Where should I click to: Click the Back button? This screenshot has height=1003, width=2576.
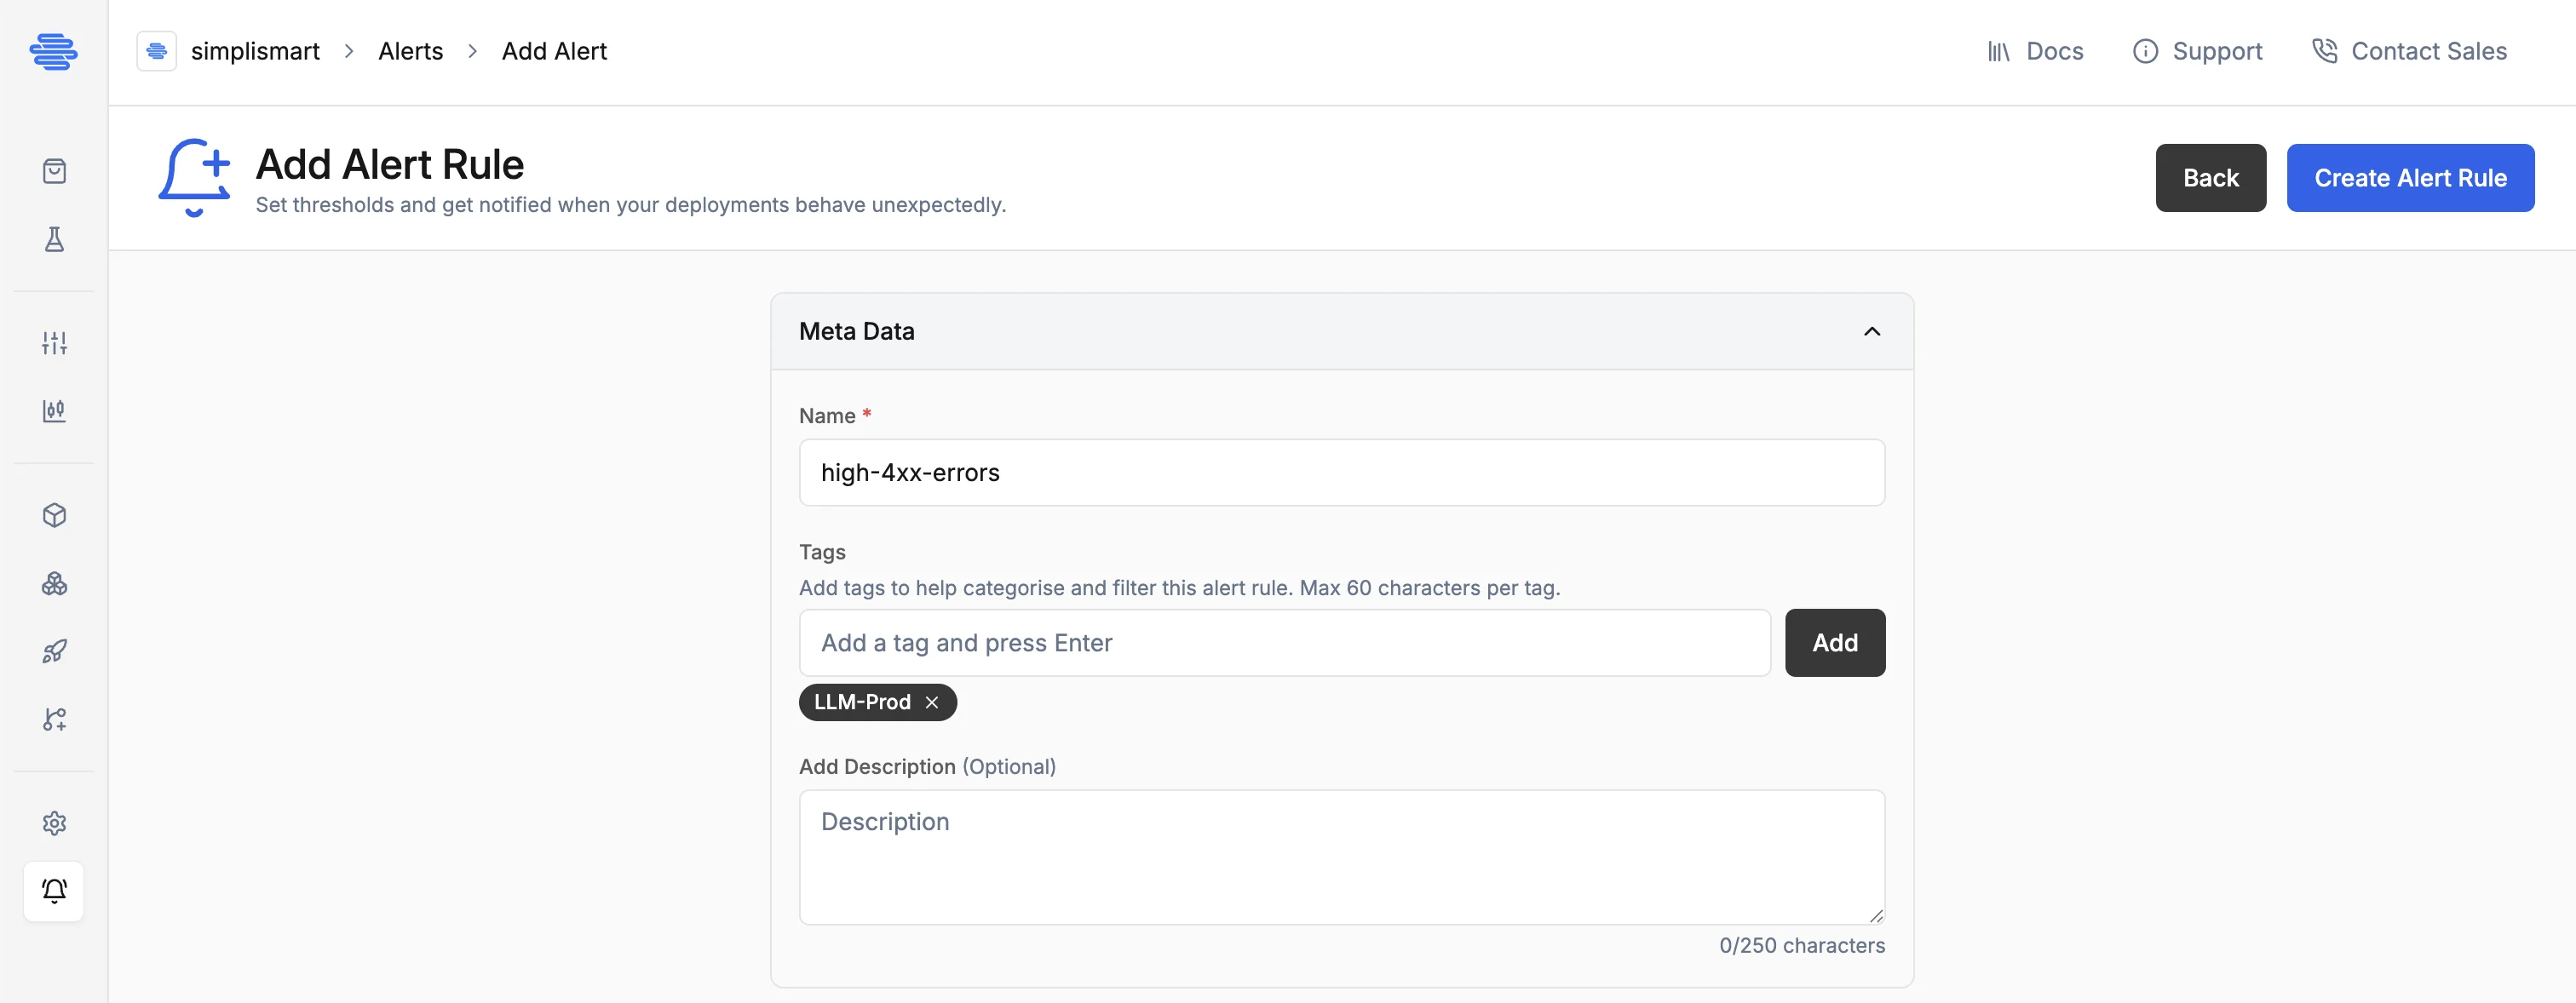pos(2210,178)
